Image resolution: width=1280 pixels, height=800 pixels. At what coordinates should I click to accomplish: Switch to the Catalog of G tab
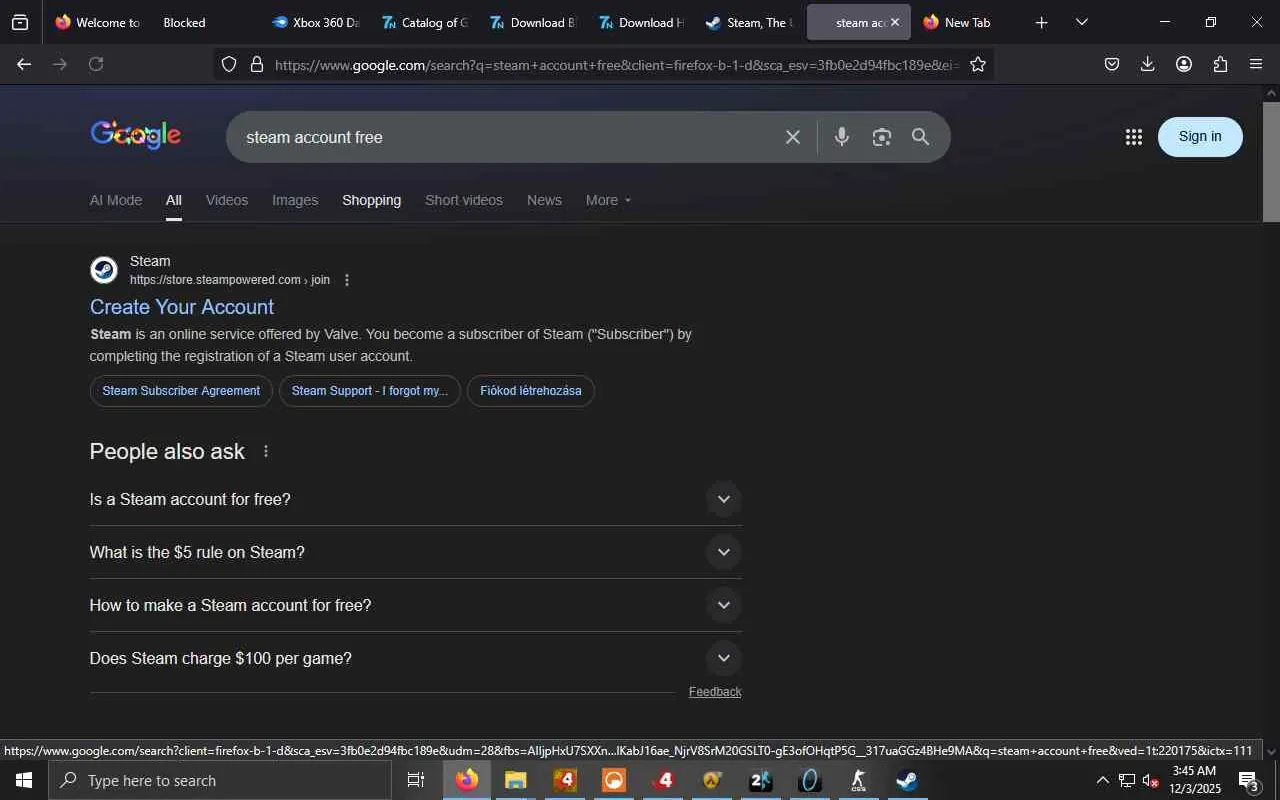point(424,22)
